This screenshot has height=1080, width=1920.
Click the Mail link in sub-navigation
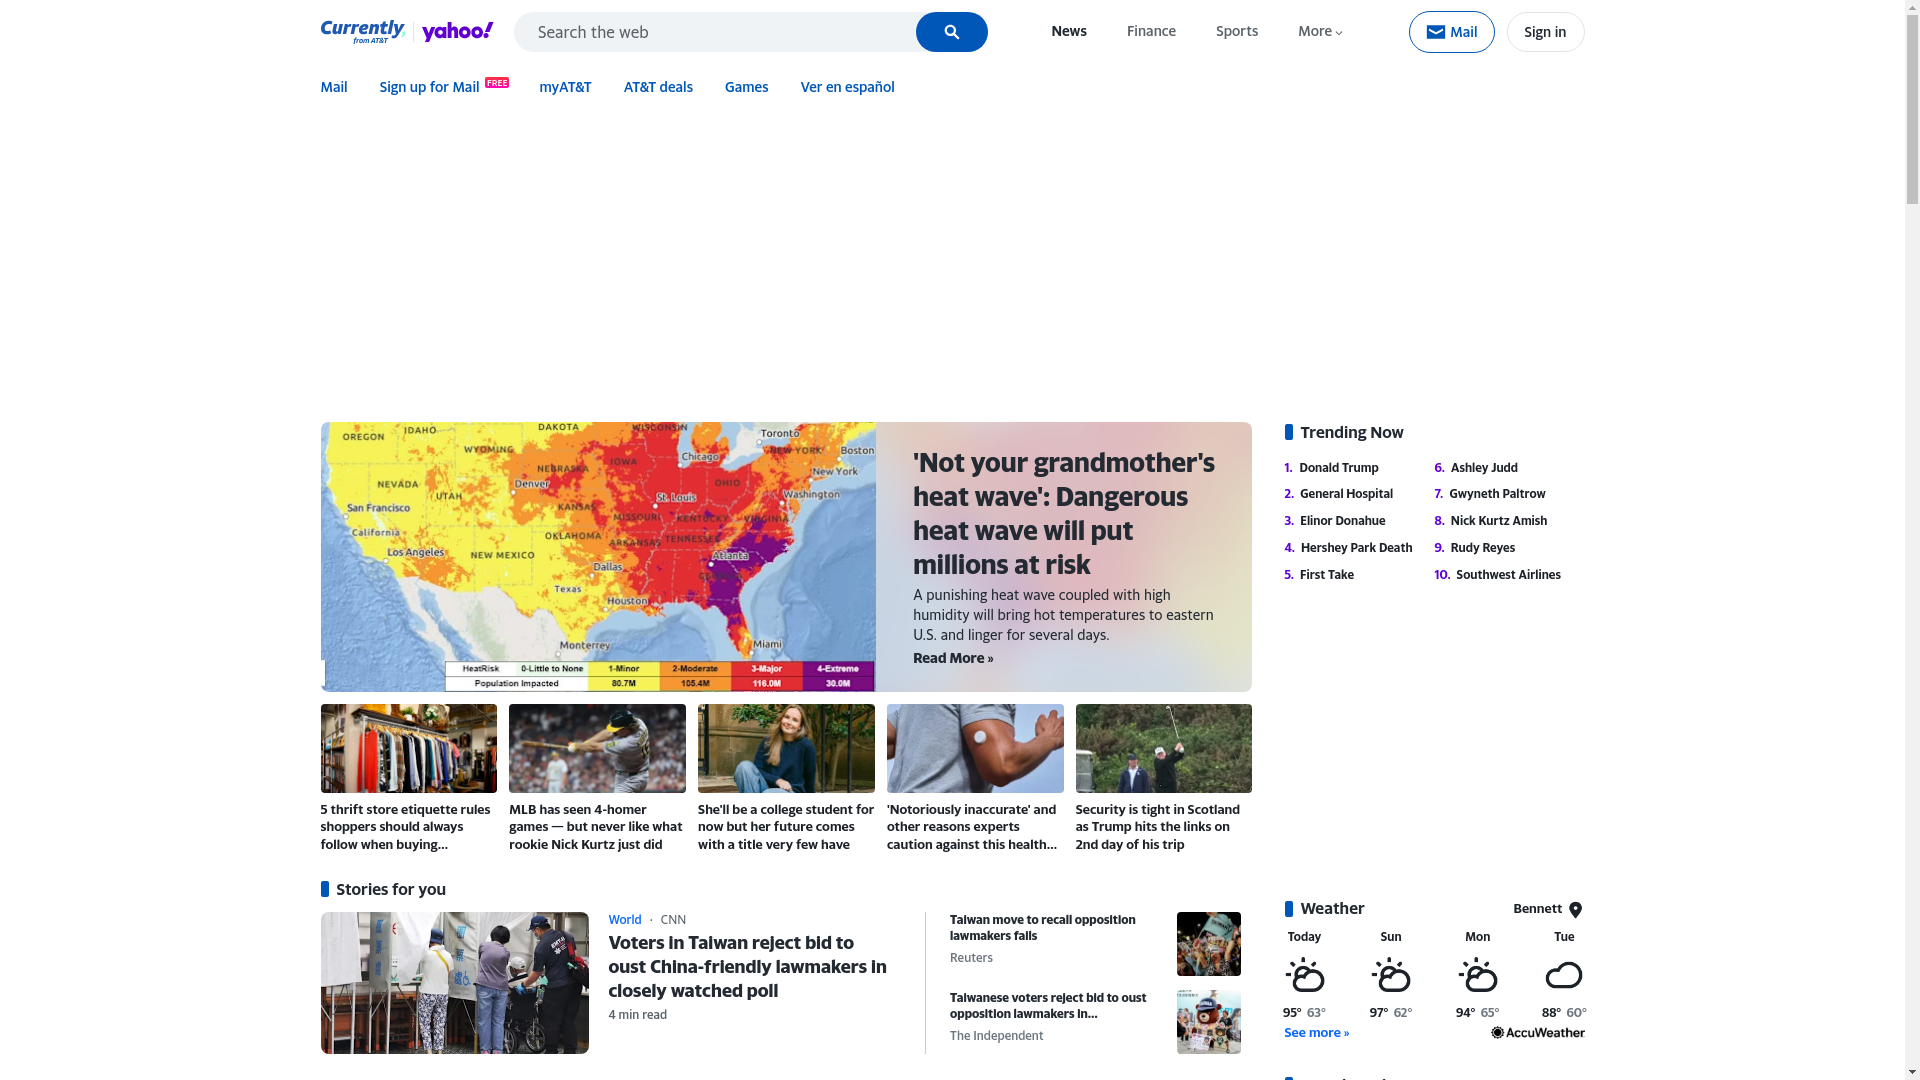point(333,87)
